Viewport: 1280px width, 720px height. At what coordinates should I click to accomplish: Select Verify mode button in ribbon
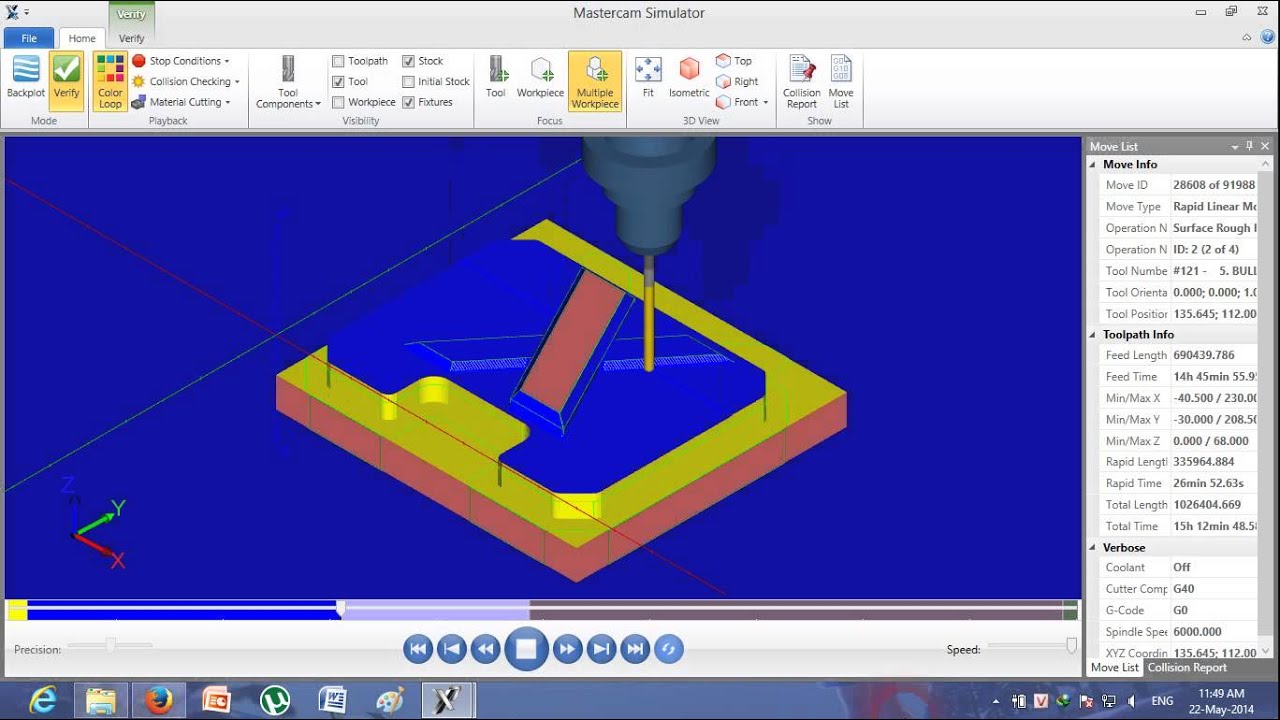(x=67, y=79)
